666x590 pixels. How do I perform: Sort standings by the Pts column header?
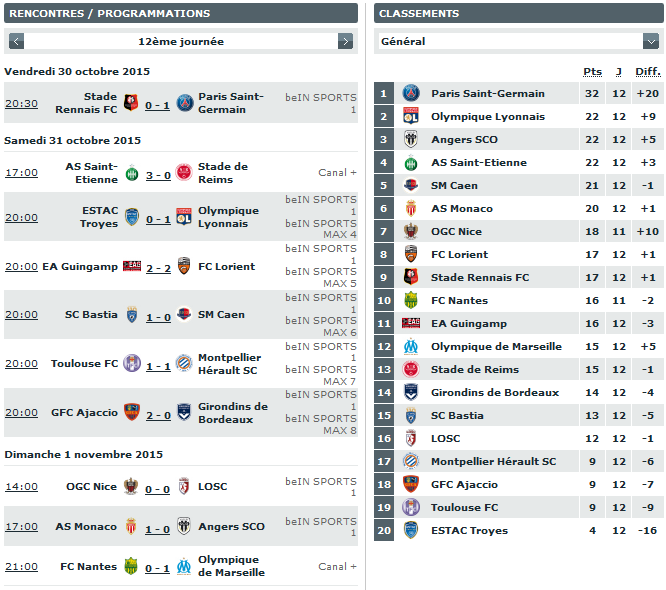(x=592, y=71)
